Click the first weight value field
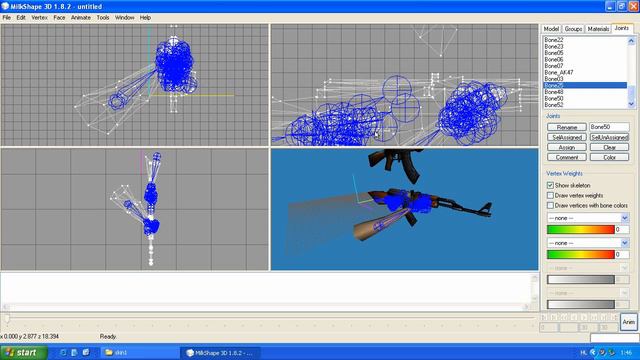Viewport: 640px width, 360px height. click(622, 229)
